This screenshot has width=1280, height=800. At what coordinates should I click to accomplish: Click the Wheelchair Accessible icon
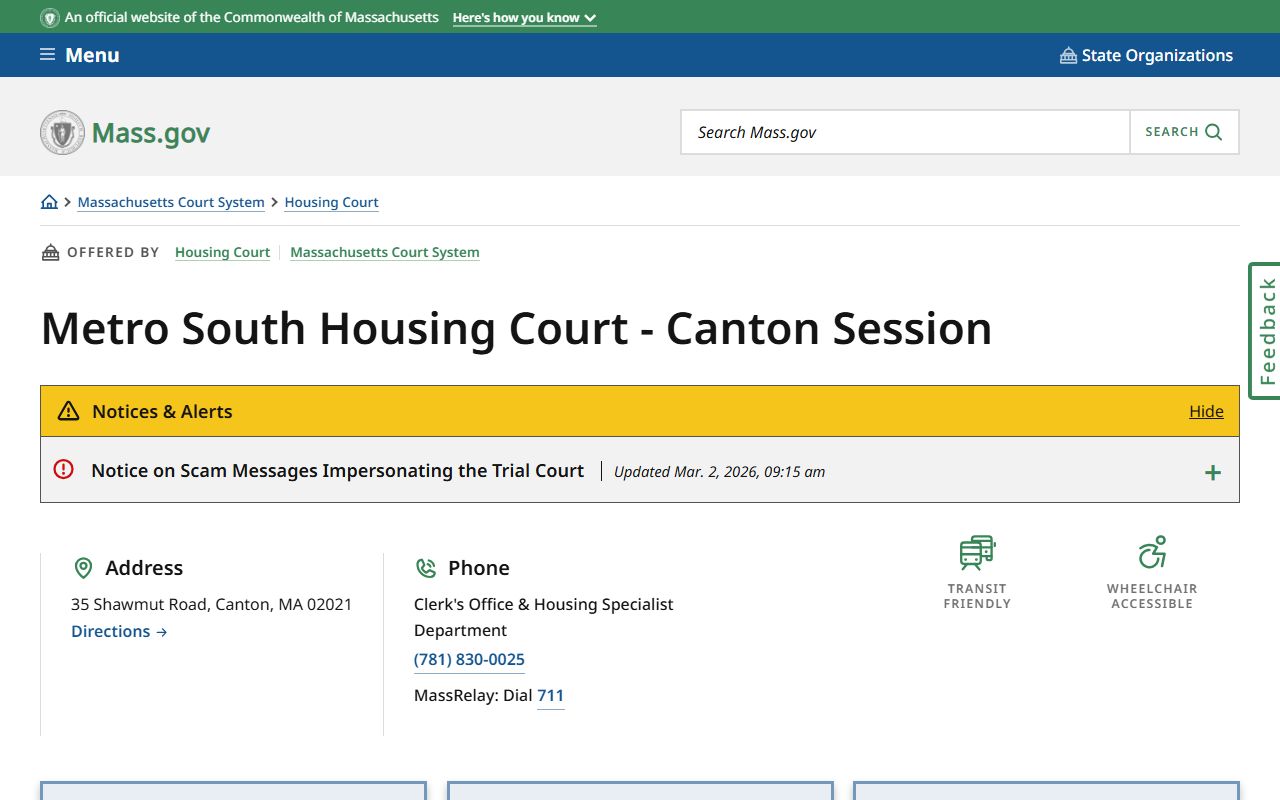(x=1152, y=552)
